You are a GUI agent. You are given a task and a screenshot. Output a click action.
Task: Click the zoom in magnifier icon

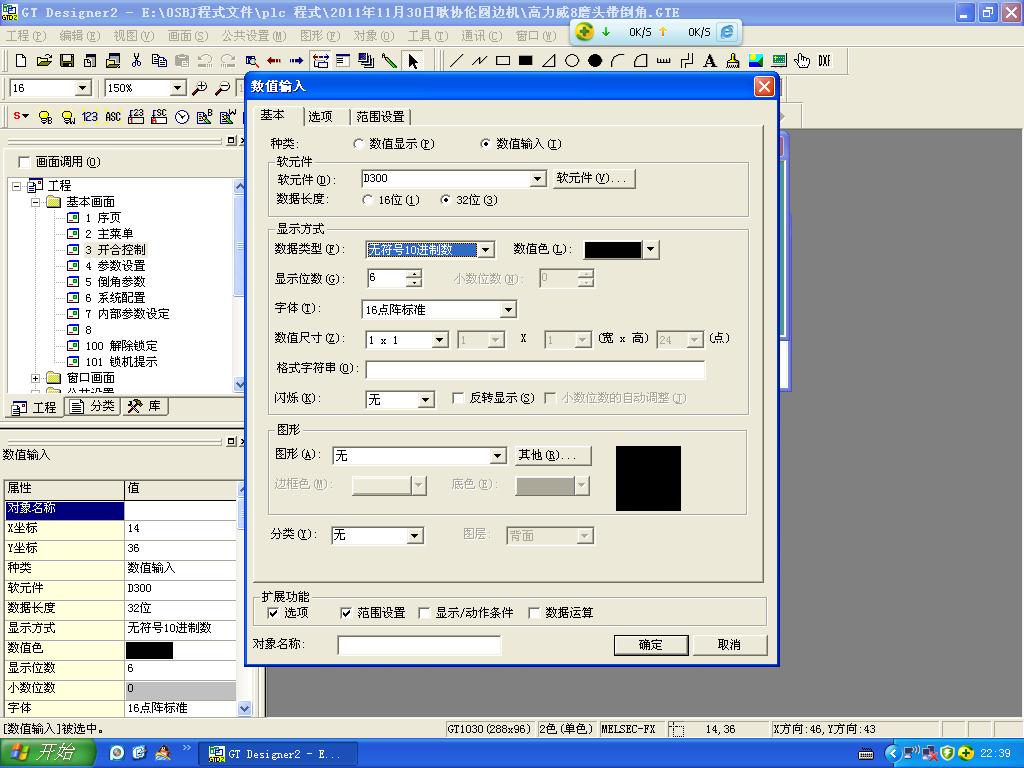(x=200, y=88)
